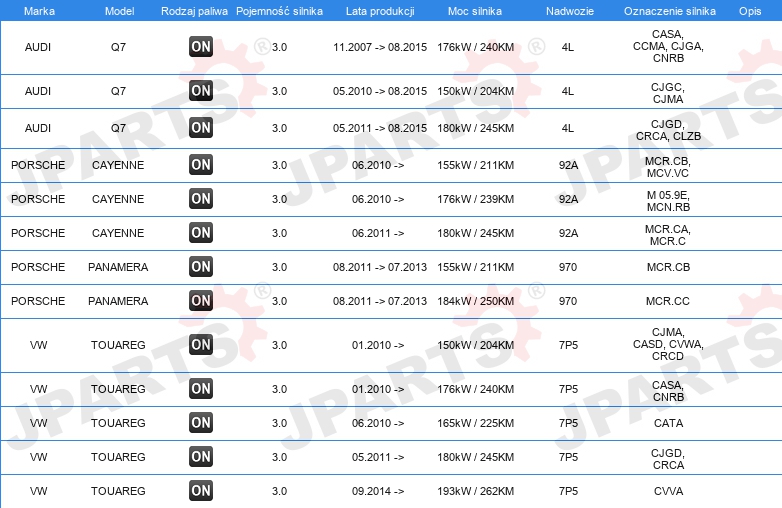Screen dimensions: 782x508
Task: Click PORSCHE brand in the MCR.CC row
Action: click(x=38, y=301)
